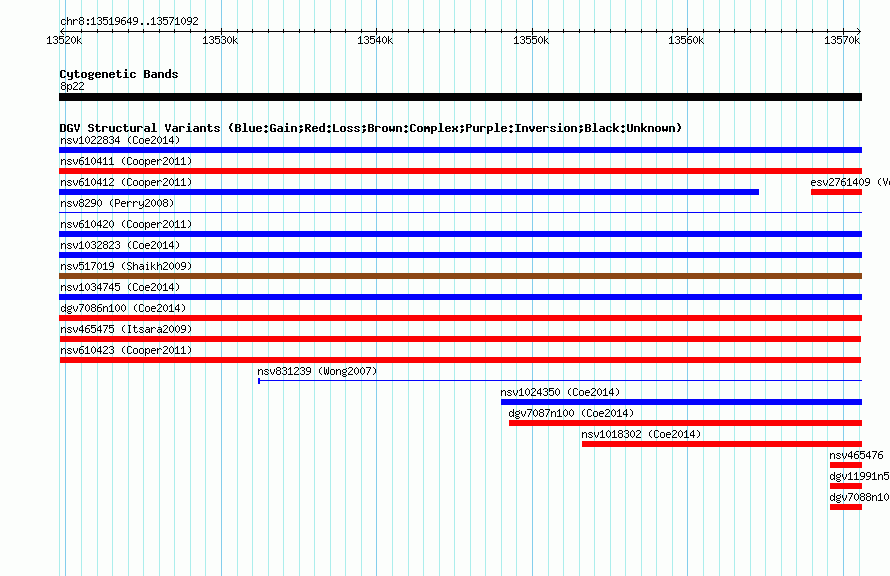Click the blue bar of nsv1024350
The width and height of the screenshot is (890, 576).
pyautogui.click(x=681, y=402)
